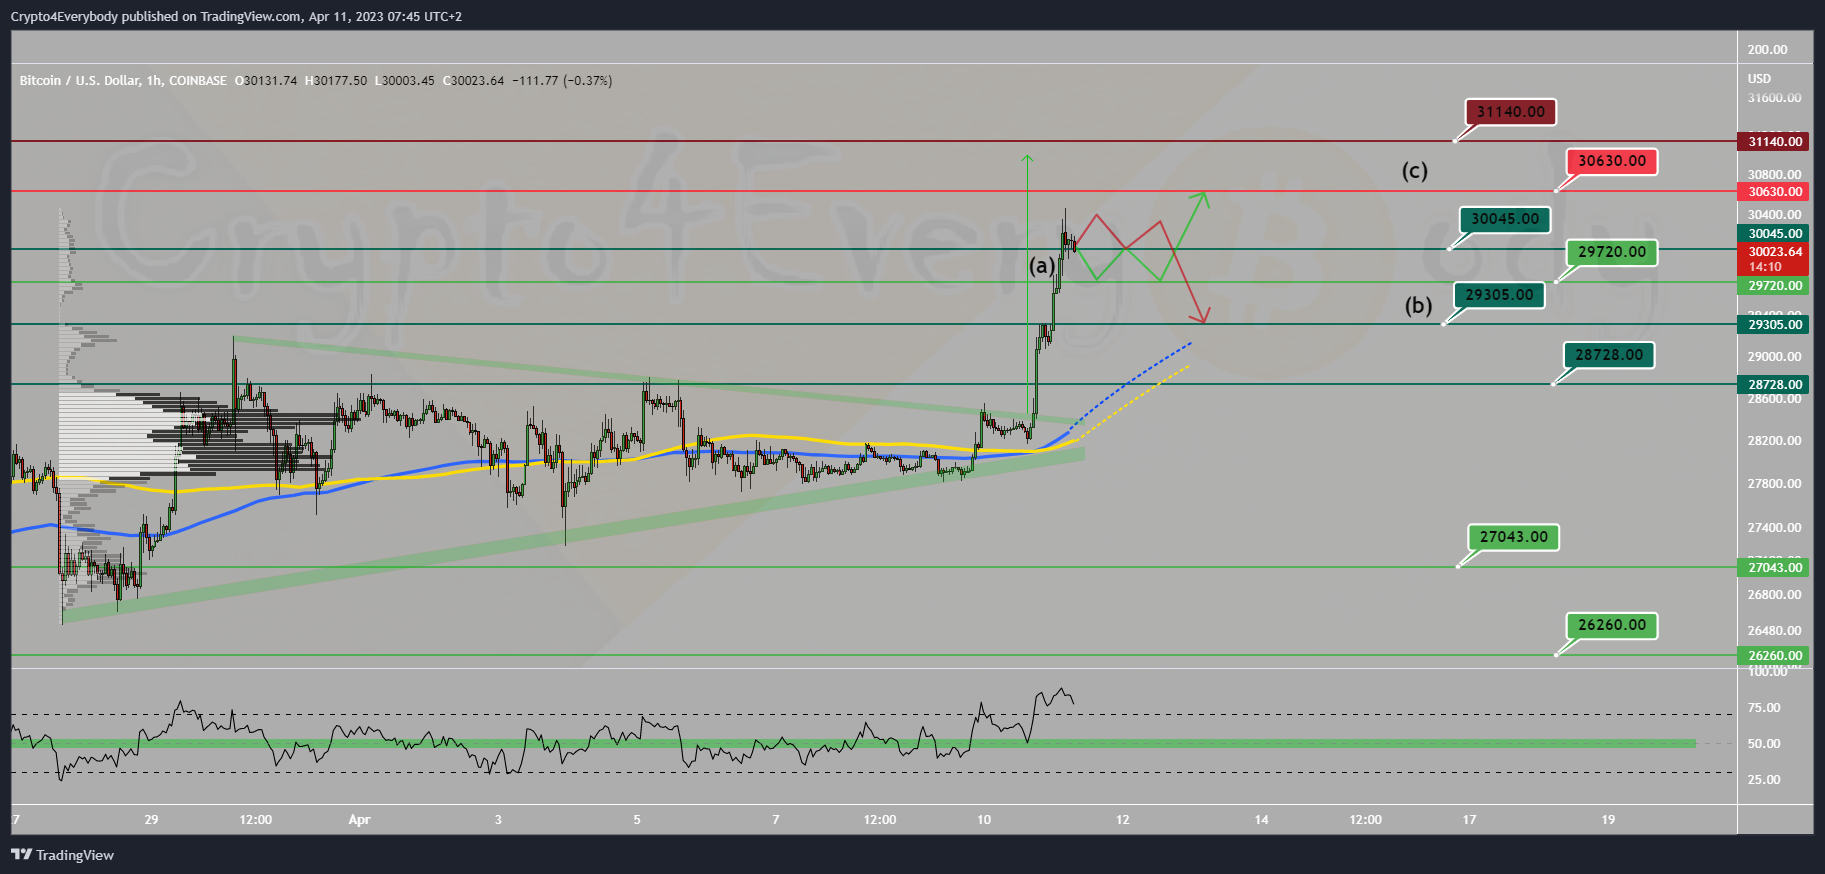Click the 29305.00 teal callout label

click(1499, 295)
